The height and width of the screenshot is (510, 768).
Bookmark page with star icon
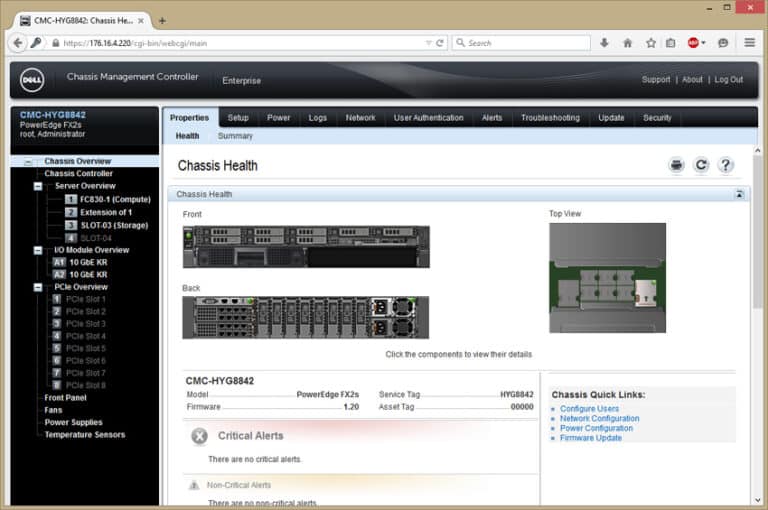650,43
